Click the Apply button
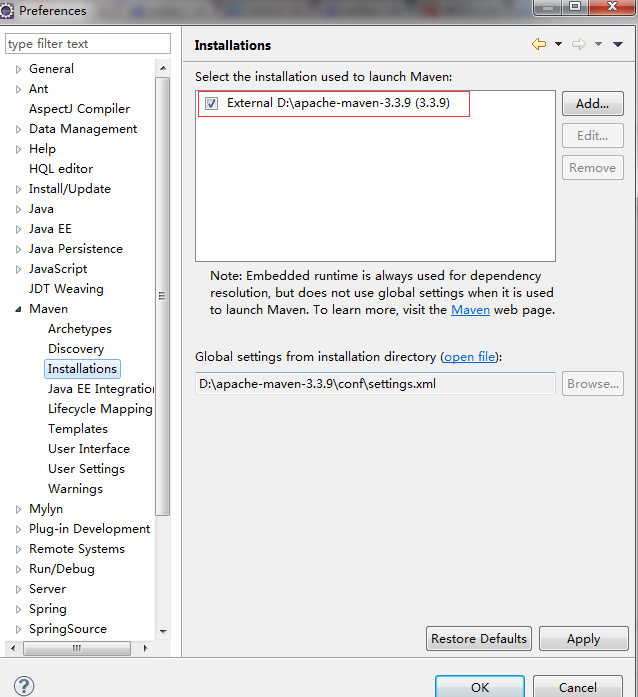Screen dimensions: 638x697 (584, 639)
